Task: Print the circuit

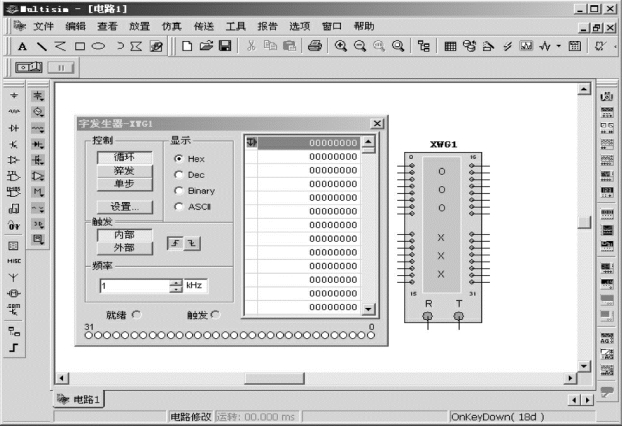Action: click(x=315, y=46)
